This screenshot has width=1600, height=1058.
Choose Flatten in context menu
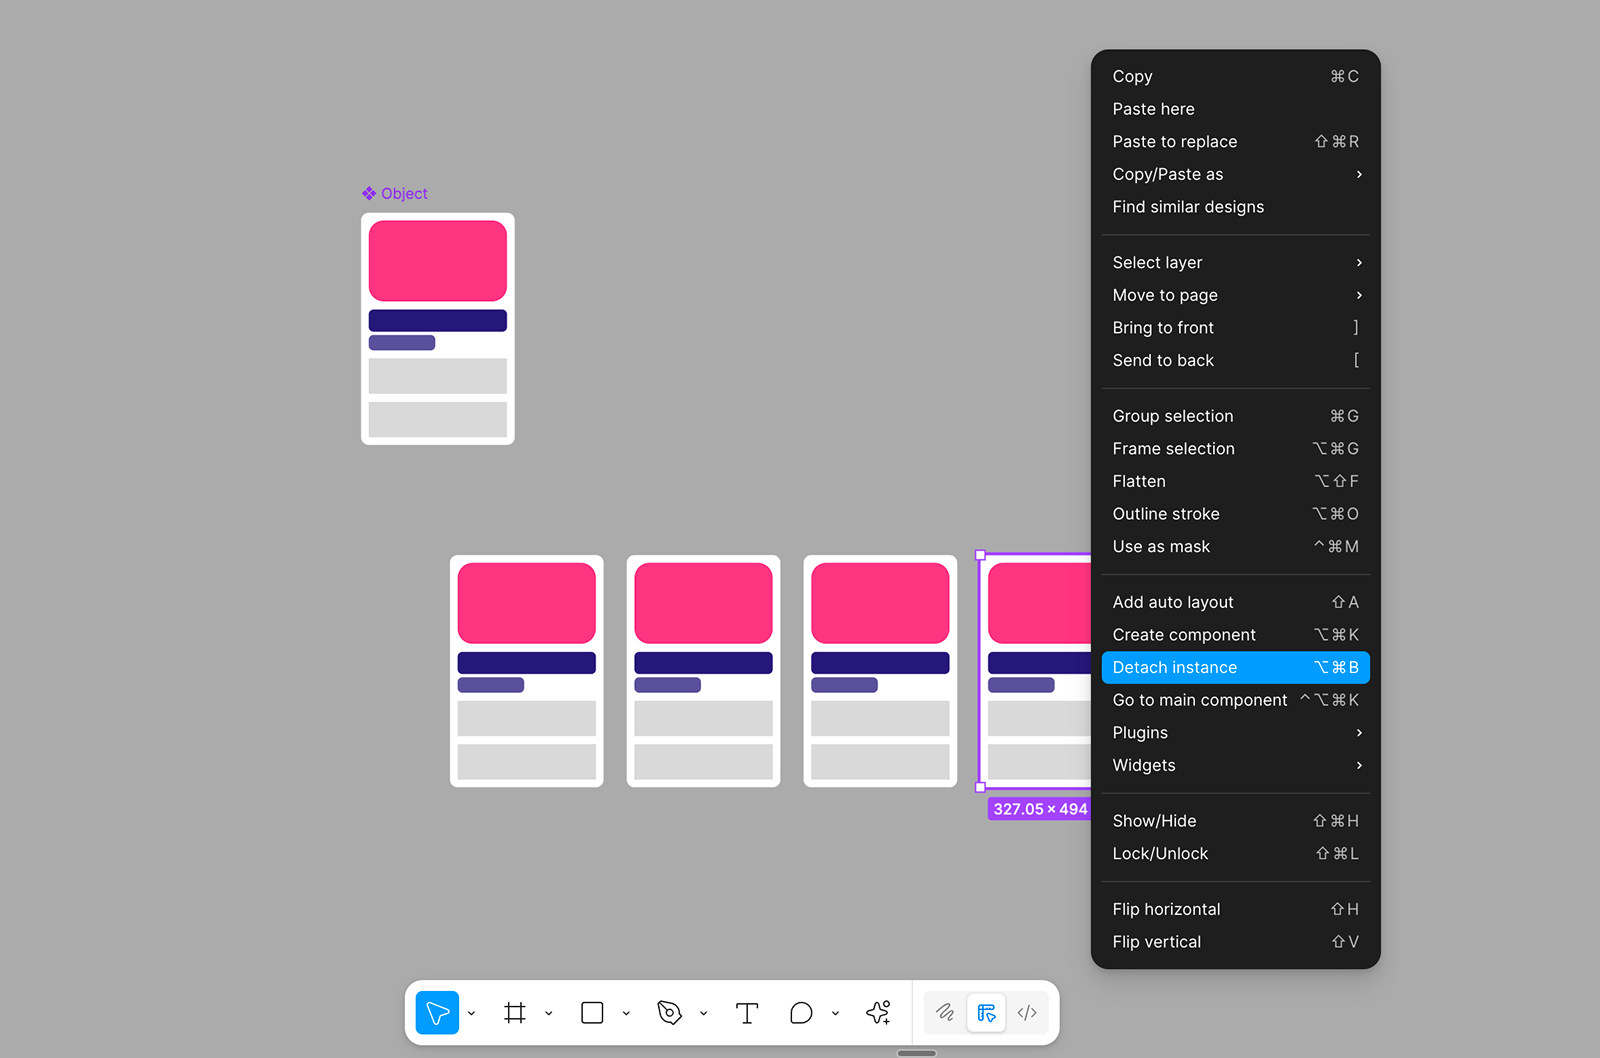click(x=1235, y=481)
